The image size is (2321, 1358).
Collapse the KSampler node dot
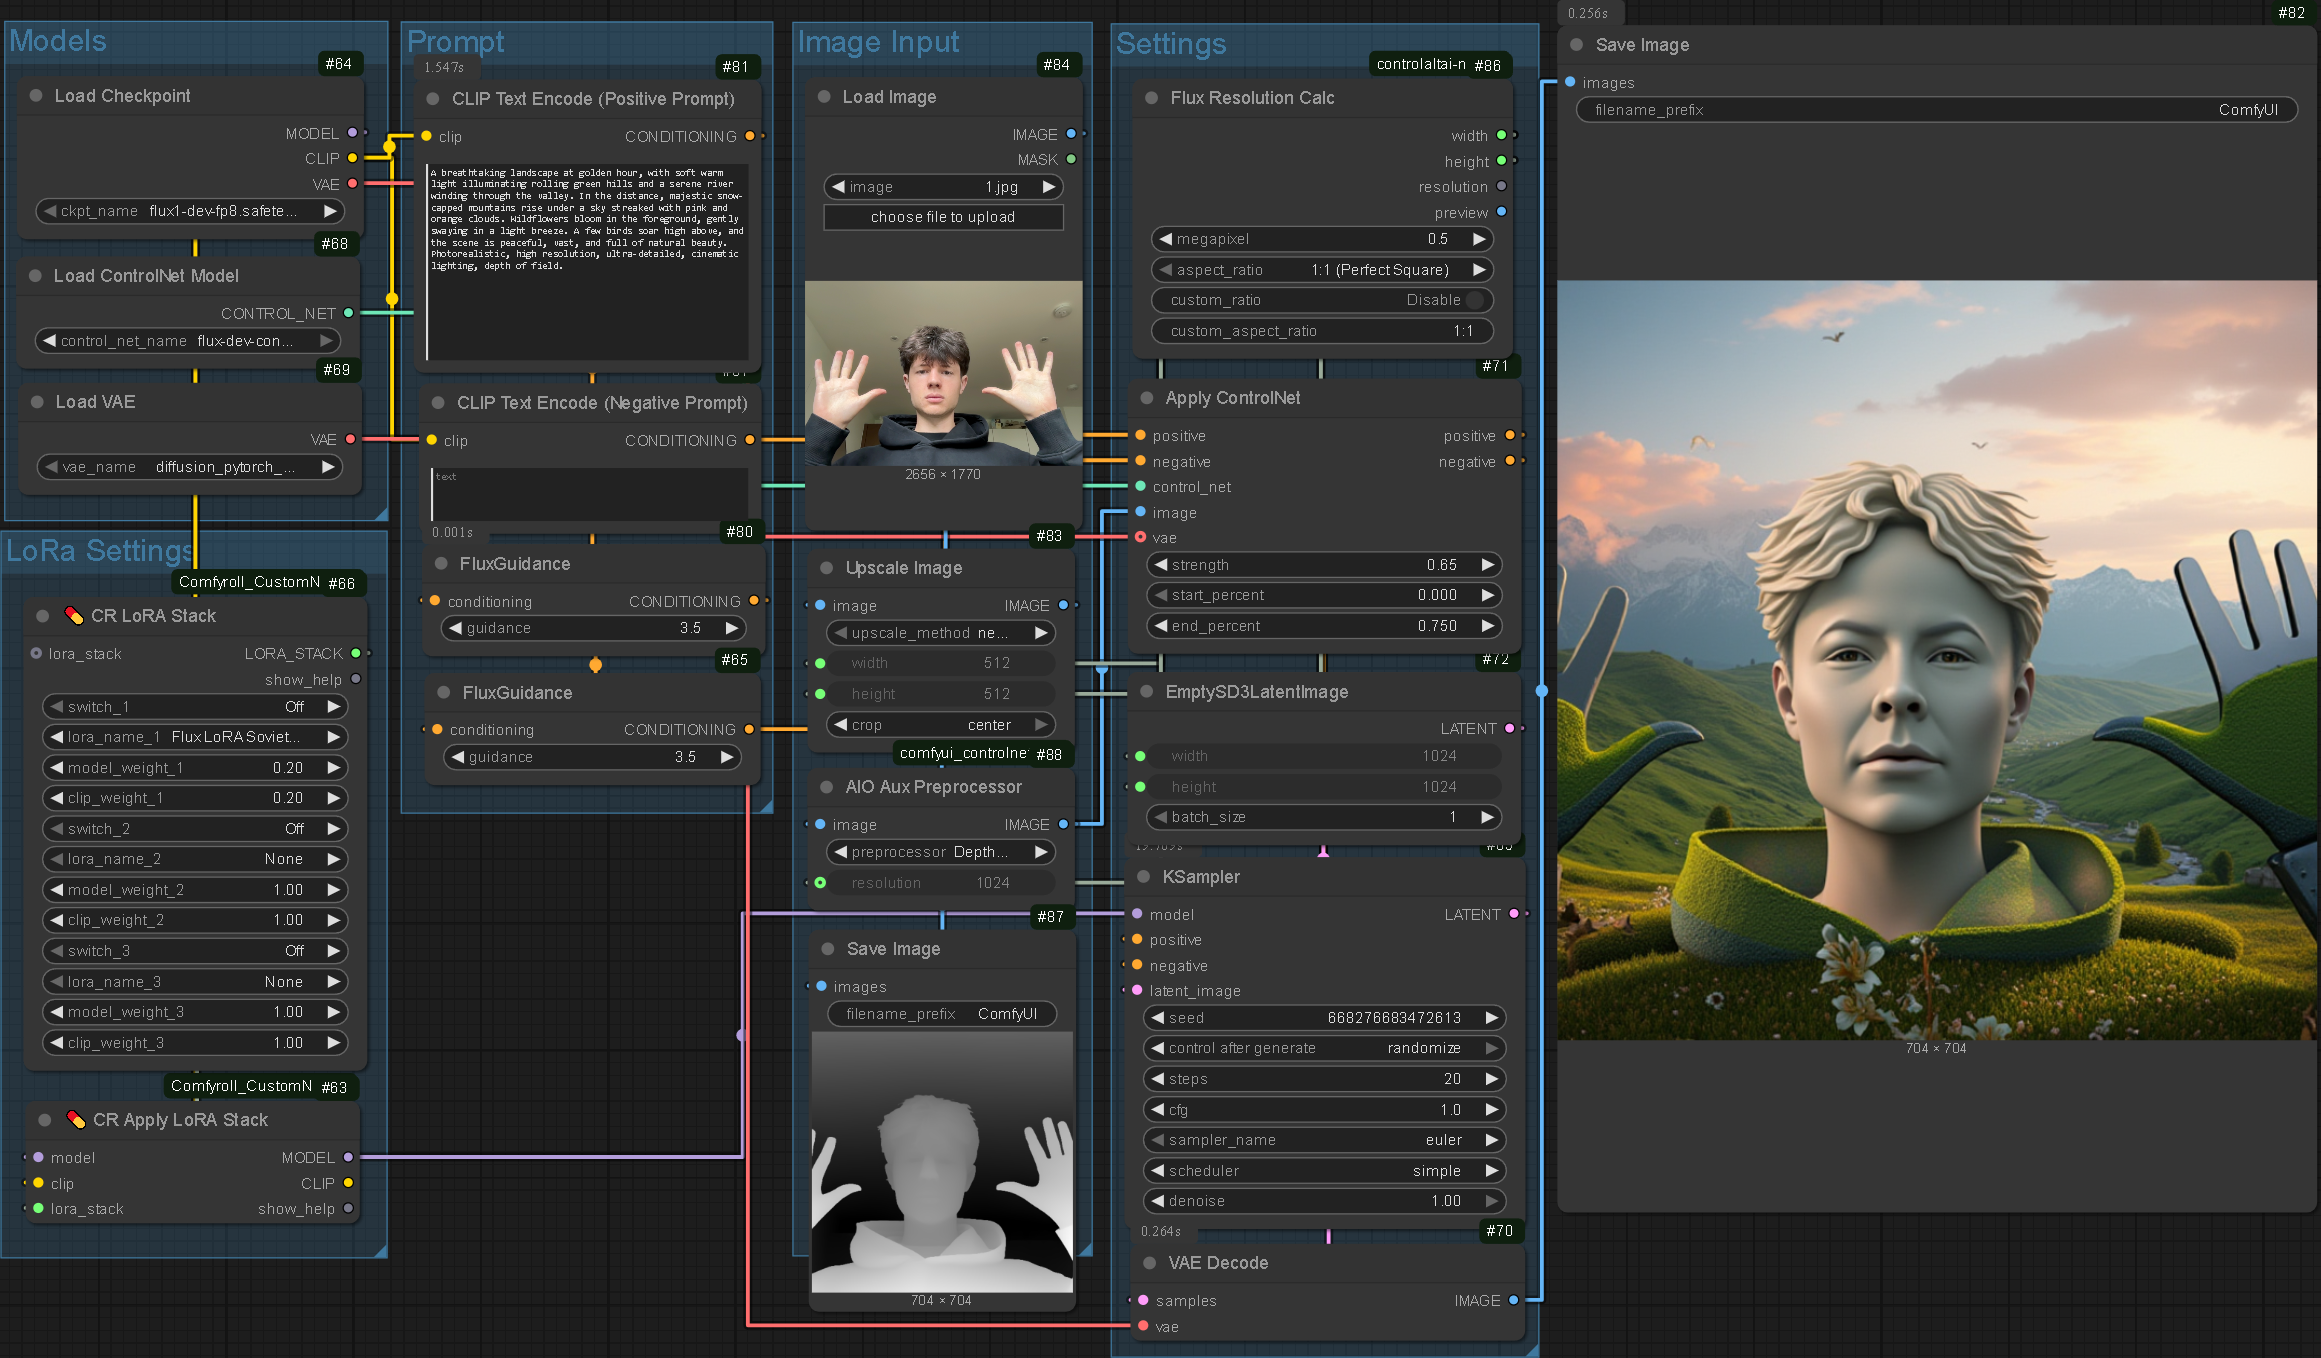pyautogui.click(x=1144, y=877)
